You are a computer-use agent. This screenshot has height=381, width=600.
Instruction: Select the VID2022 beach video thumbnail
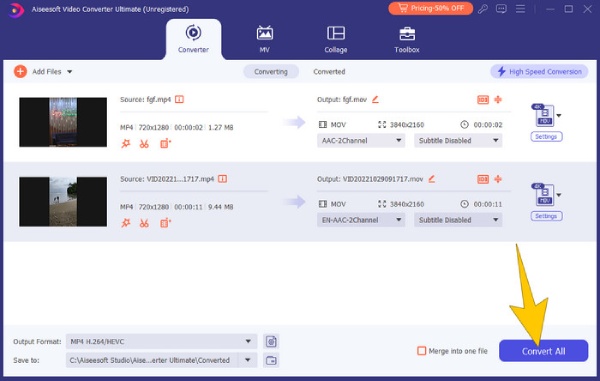(63, 202)
